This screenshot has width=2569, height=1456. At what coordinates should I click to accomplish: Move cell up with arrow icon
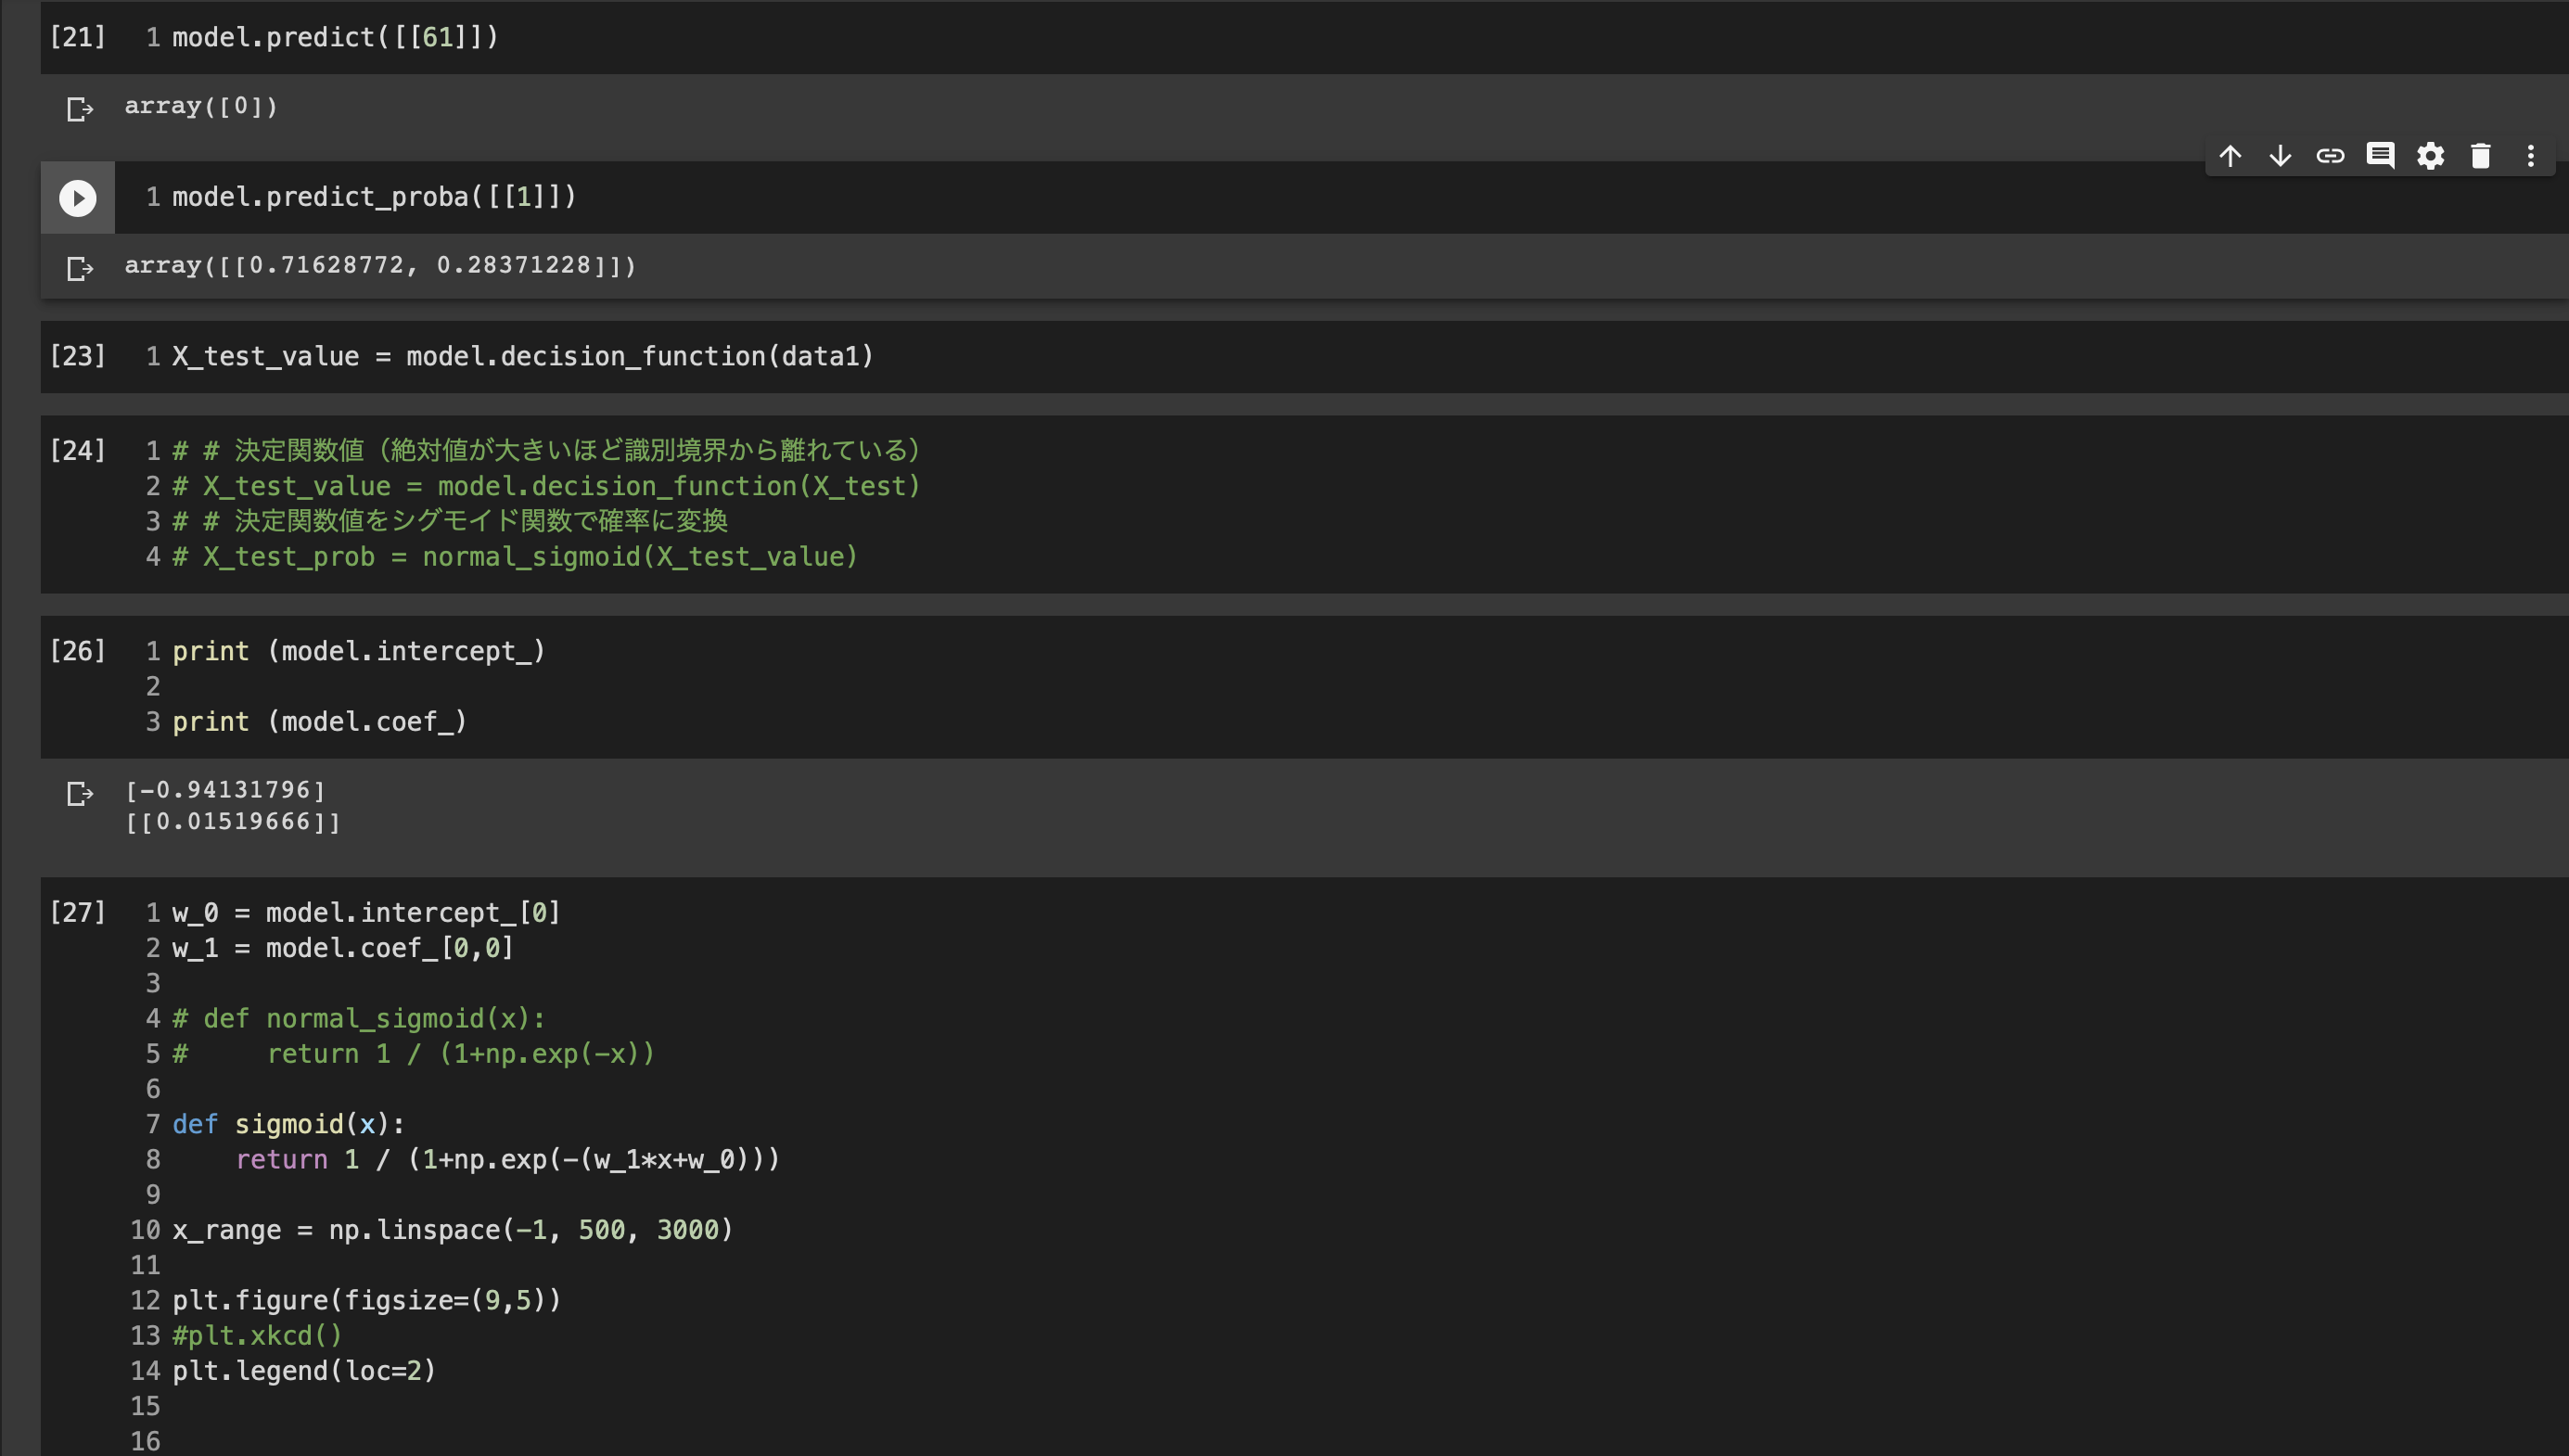(2230, 156)
